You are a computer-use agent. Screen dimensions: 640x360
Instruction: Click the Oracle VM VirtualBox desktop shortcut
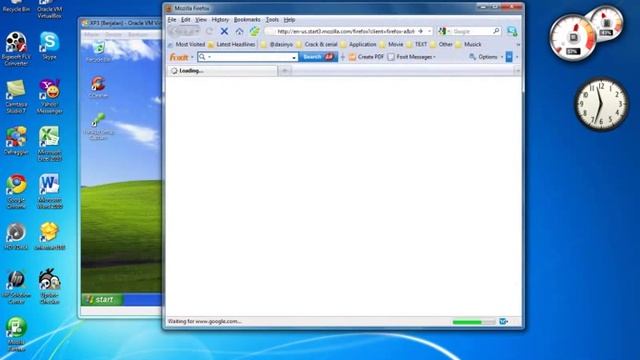(x=49, y=9)
